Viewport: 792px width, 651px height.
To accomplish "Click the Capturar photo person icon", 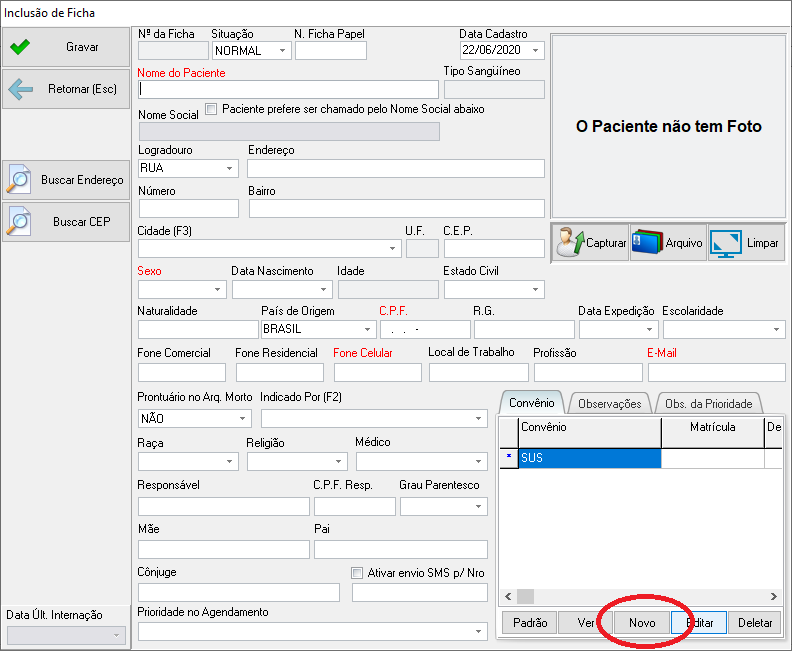I will click(570, 242).
